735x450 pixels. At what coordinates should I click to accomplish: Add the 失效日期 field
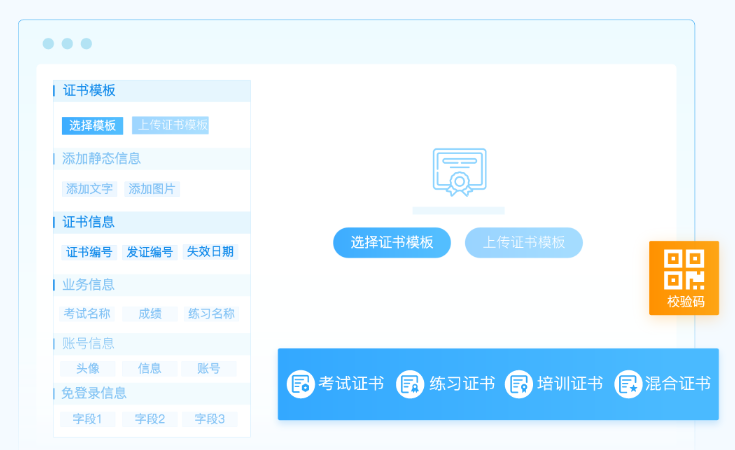pyautogui.click(x=211, y=252)
